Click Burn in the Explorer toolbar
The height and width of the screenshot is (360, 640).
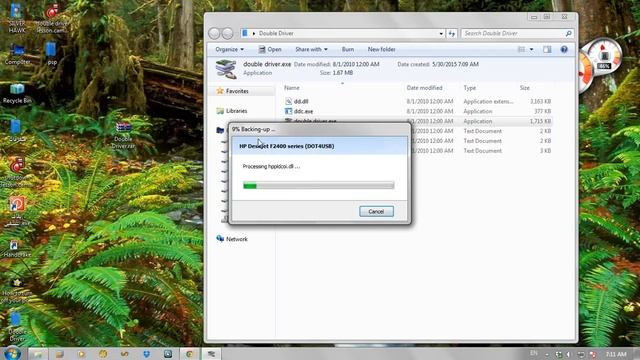(x=348, y=49)
